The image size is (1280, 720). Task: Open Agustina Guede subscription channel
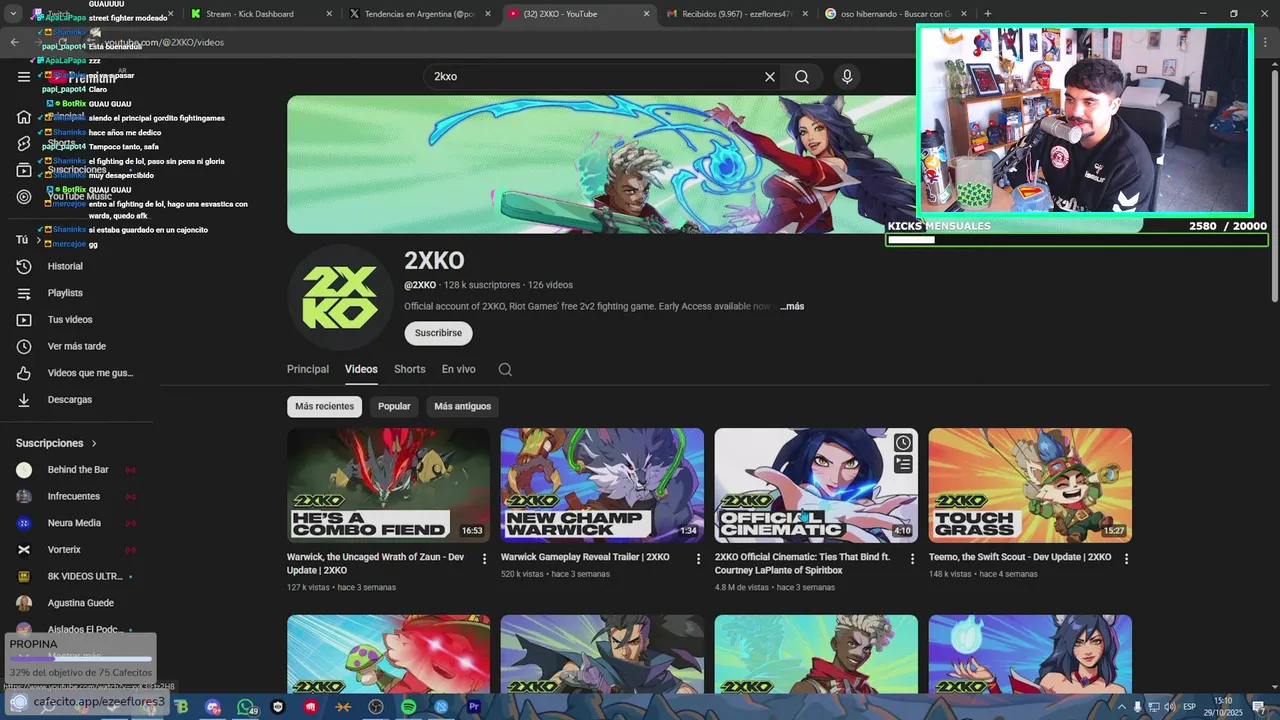pos(78,603)
